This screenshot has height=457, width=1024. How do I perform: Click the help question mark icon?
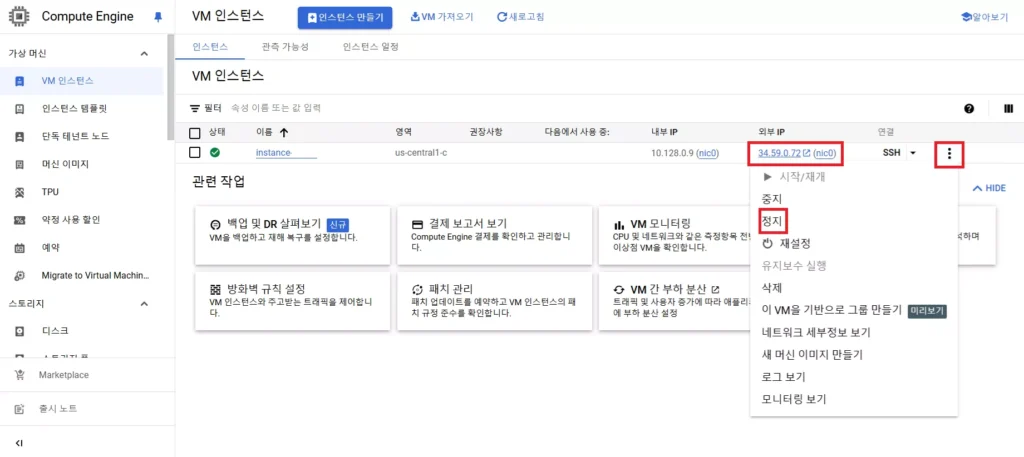(x=969, y=108)
